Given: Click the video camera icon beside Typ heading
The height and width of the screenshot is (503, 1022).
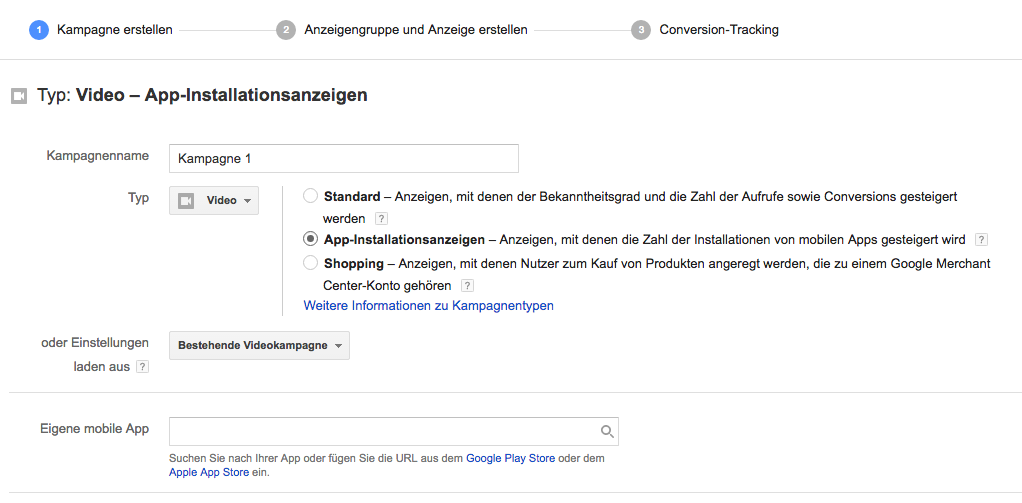Looking at the screenshot, I should 19,96.
